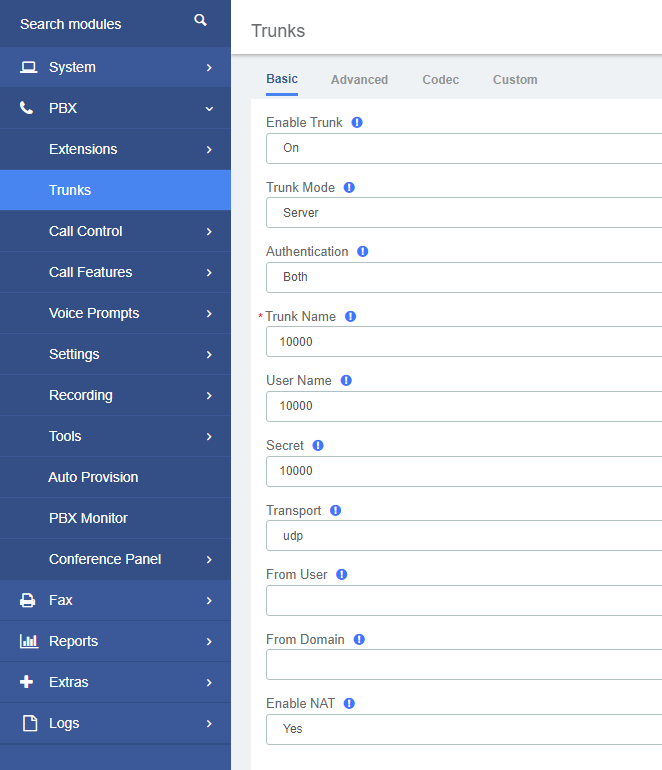662x770 pixels.
Task: Open the Authentication dropdown showing Both
Action: 464,277
